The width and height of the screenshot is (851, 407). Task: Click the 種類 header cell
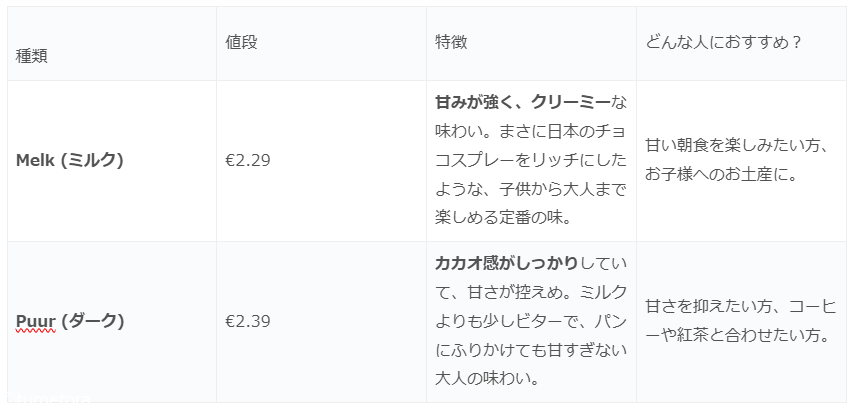tap(32, 56)
